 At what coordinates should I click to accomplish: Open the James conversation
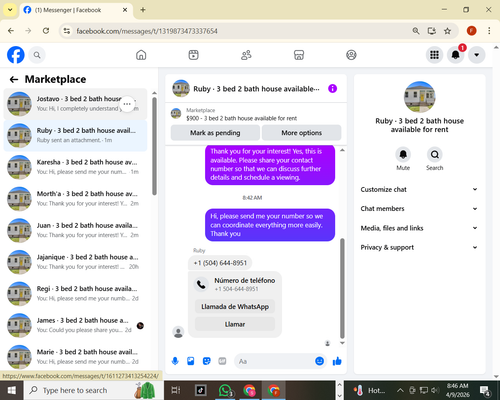[75, 325]
